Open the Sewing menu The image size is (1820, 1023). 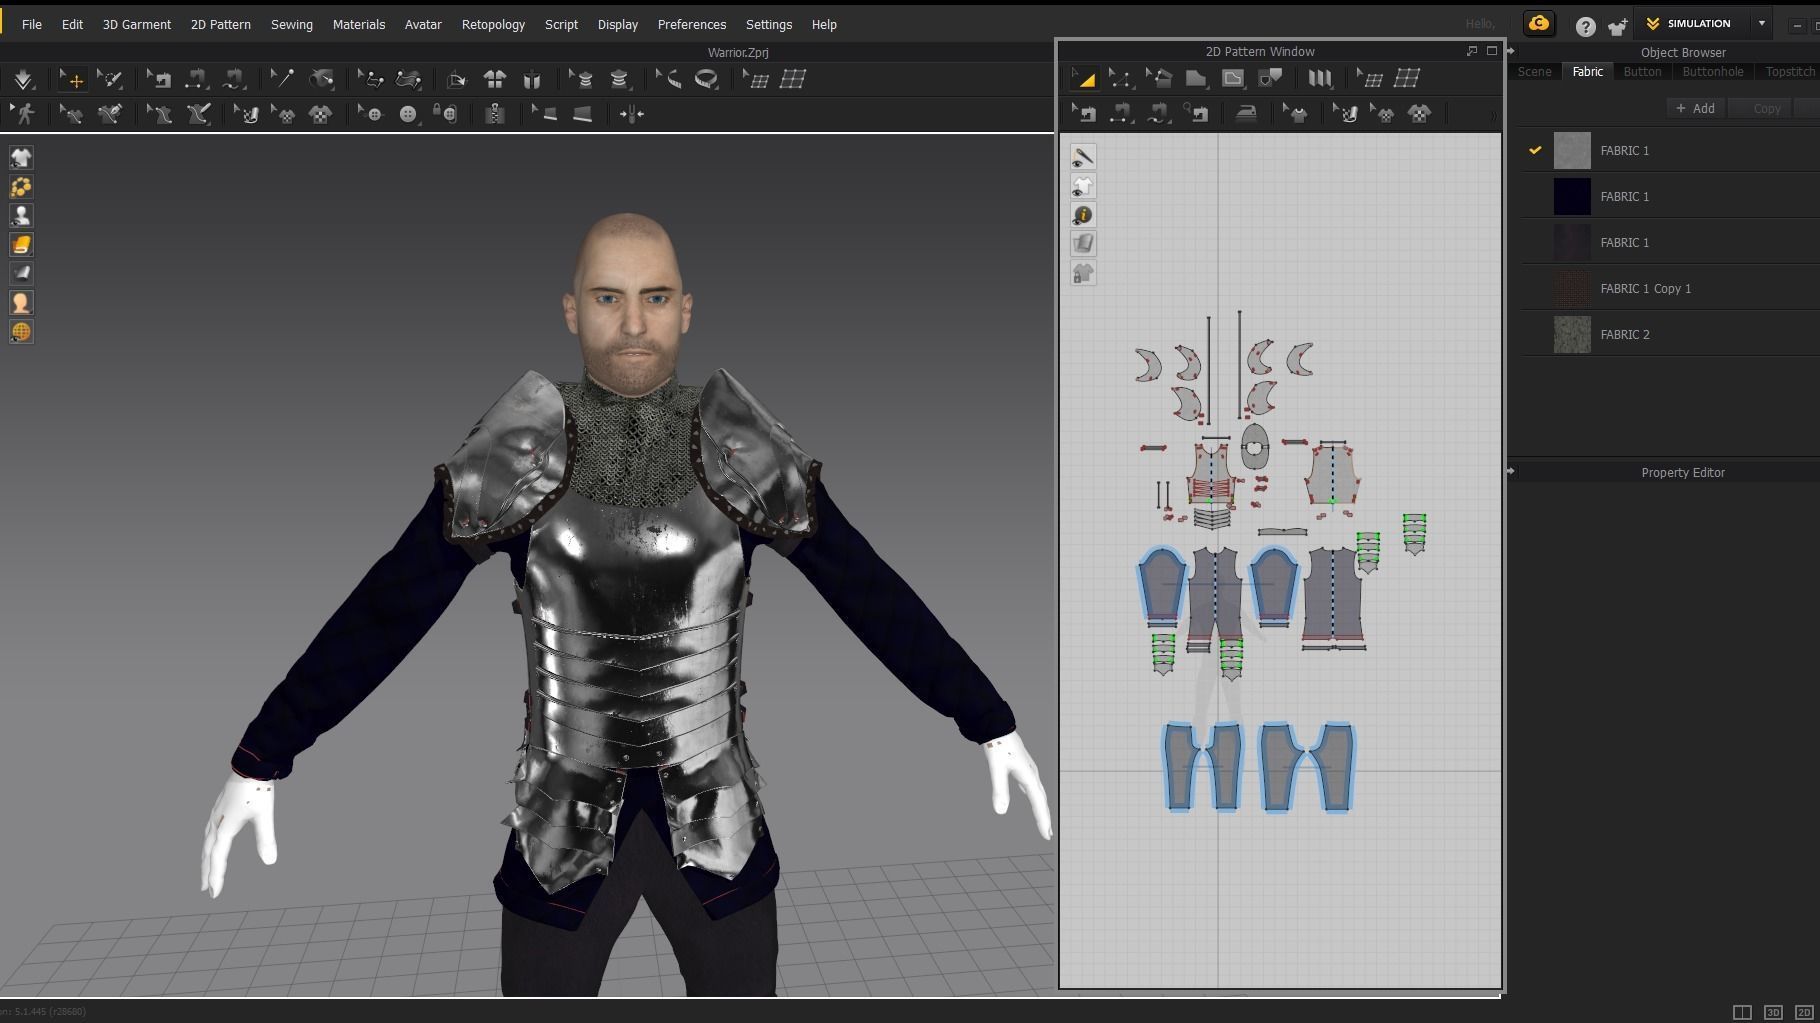tap(291, 24)
